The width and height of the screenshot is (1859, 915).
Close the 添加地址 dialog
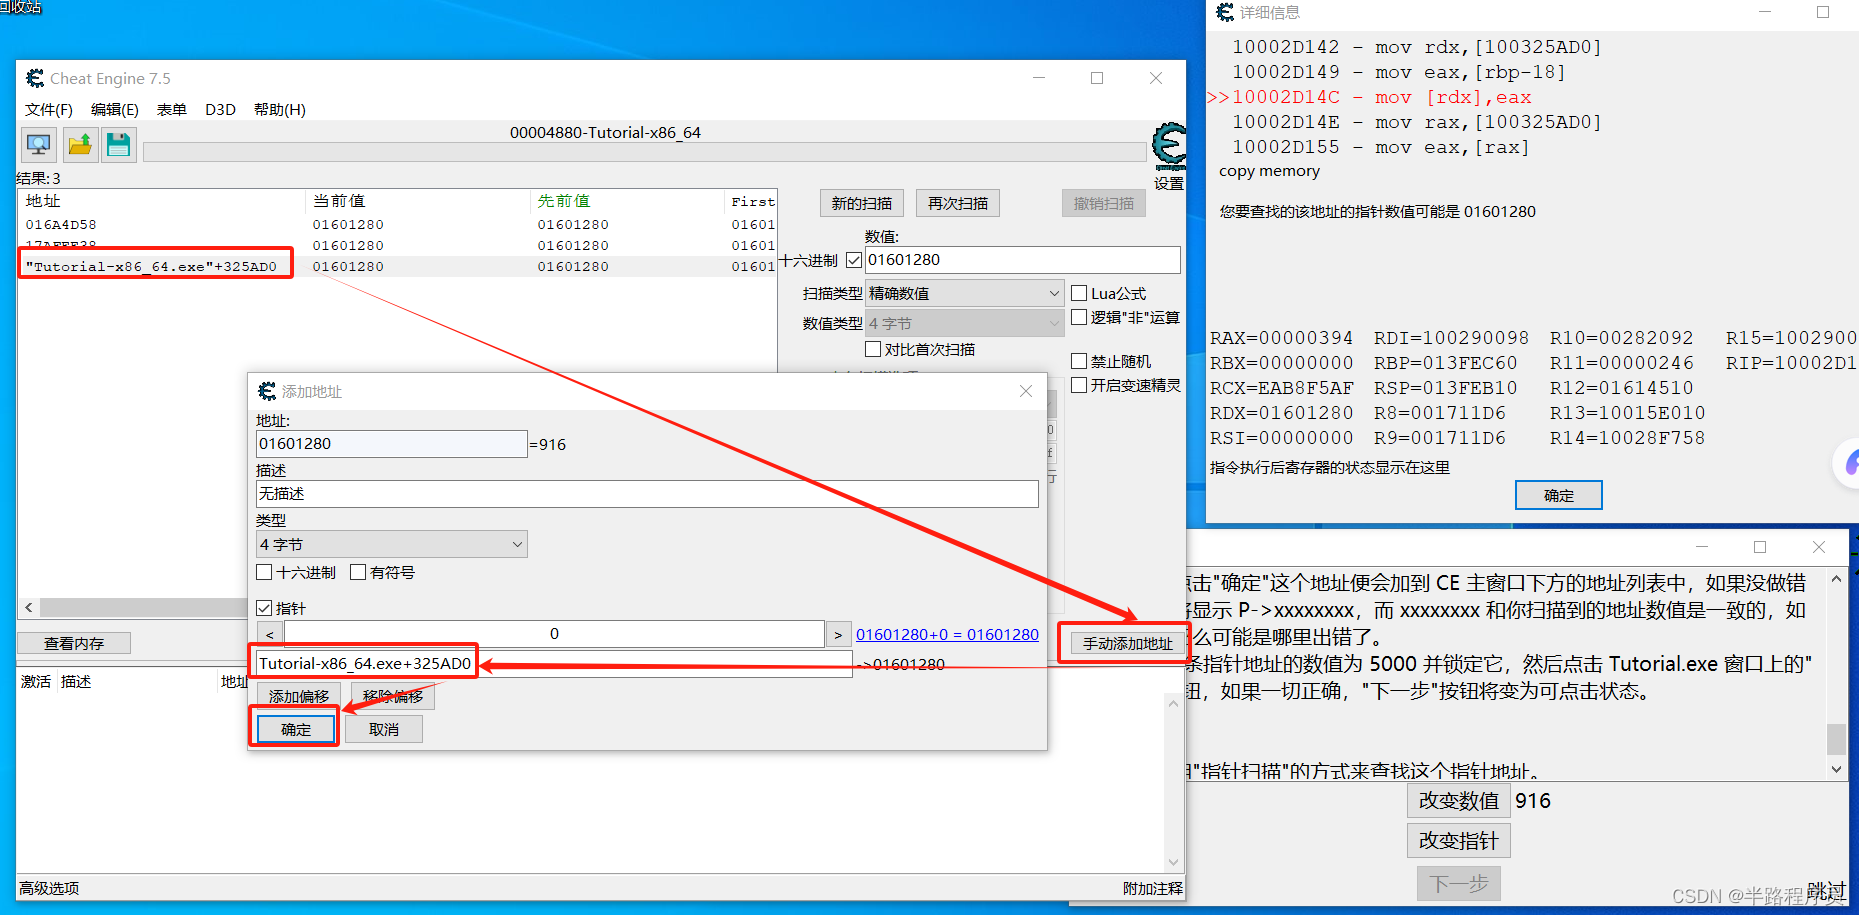click(x=1025, y=391)
